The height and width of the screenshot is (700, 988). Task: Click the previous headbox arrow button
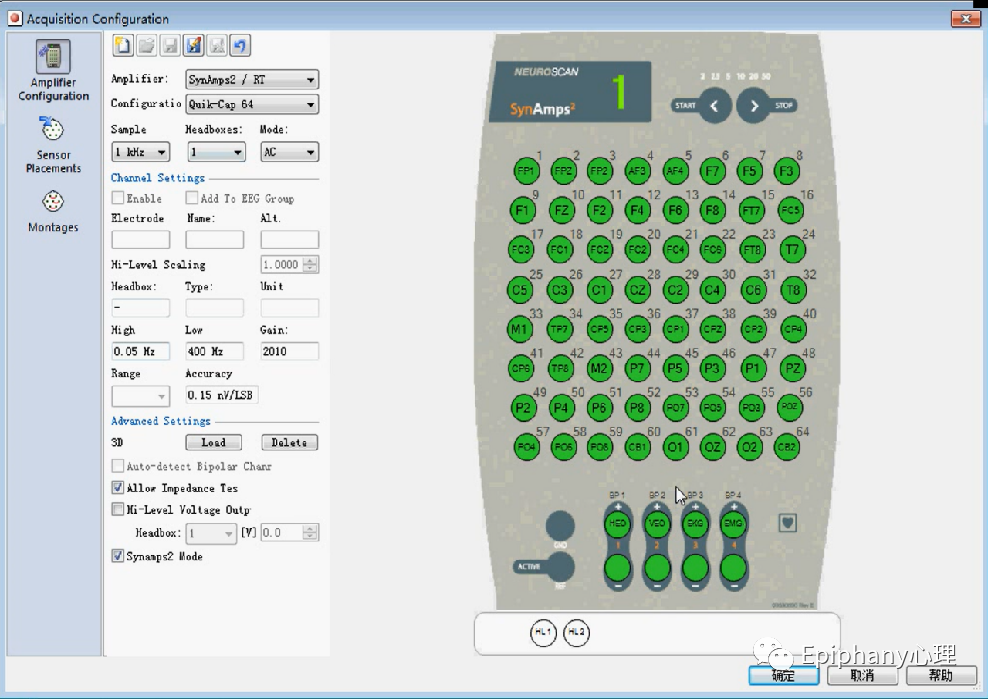(715, 106)
